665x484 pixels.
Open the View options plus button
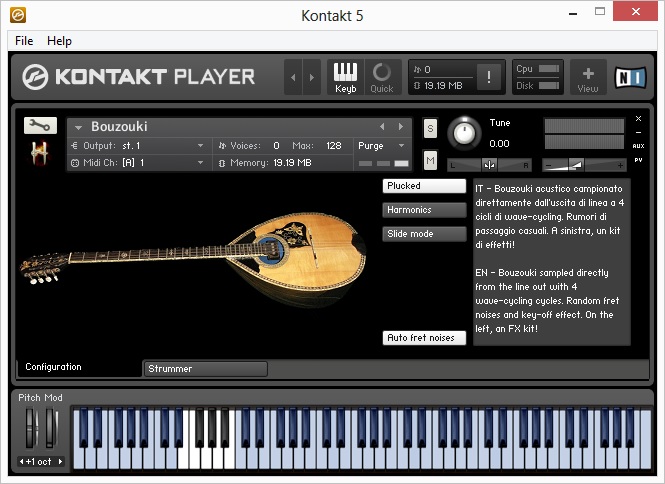pos(588,77)
